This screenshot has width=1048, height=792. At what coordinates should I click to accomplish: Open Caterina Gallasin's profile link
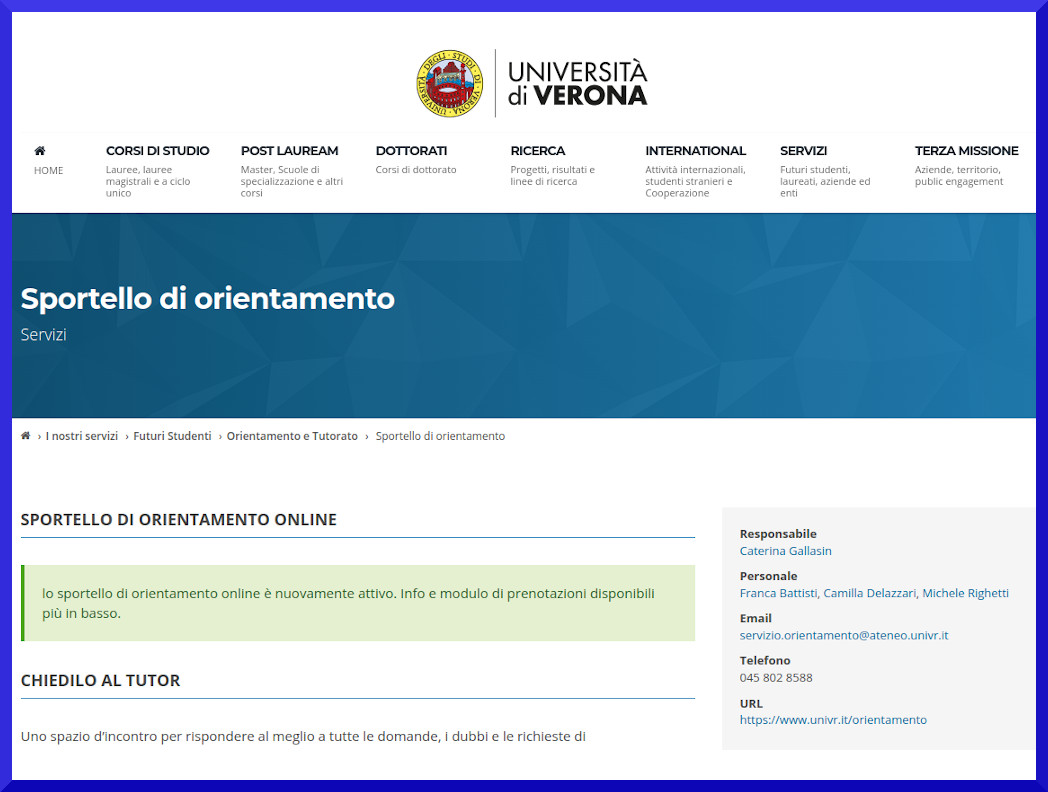pos(785,551)
